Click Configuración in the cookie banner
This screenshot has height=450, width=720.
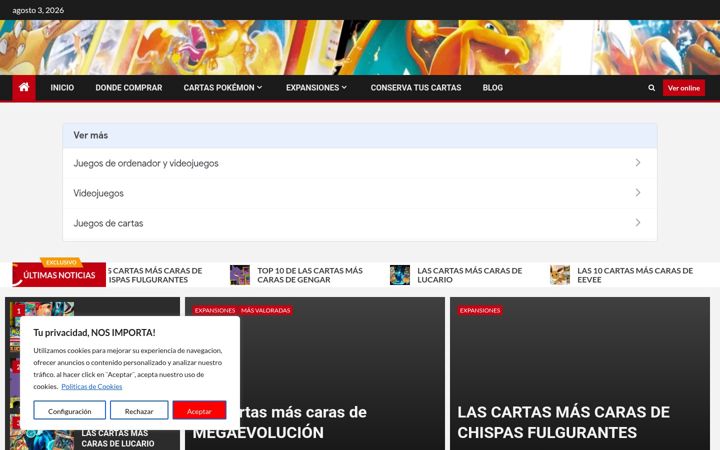pyautogui.click(x=69, y=410)
